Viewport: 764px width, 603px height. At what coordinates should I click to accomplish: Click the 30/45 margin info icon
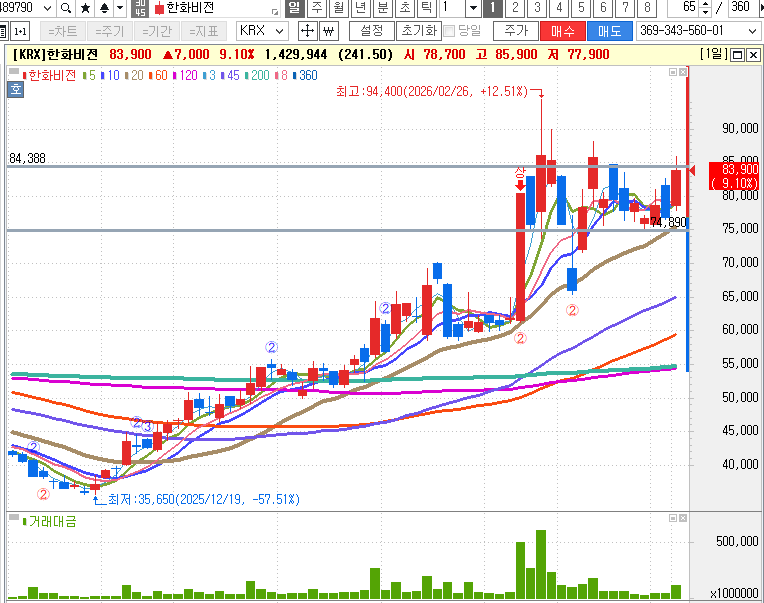[x=140, y=8]
